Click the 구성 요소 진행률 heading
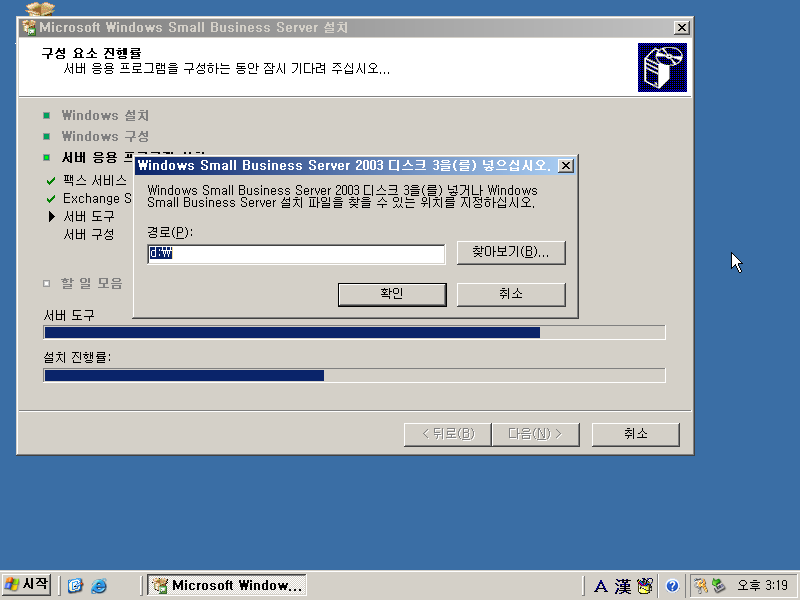Image resolution: width=800 pixels, height=600 pixels. tap(91, 53)
